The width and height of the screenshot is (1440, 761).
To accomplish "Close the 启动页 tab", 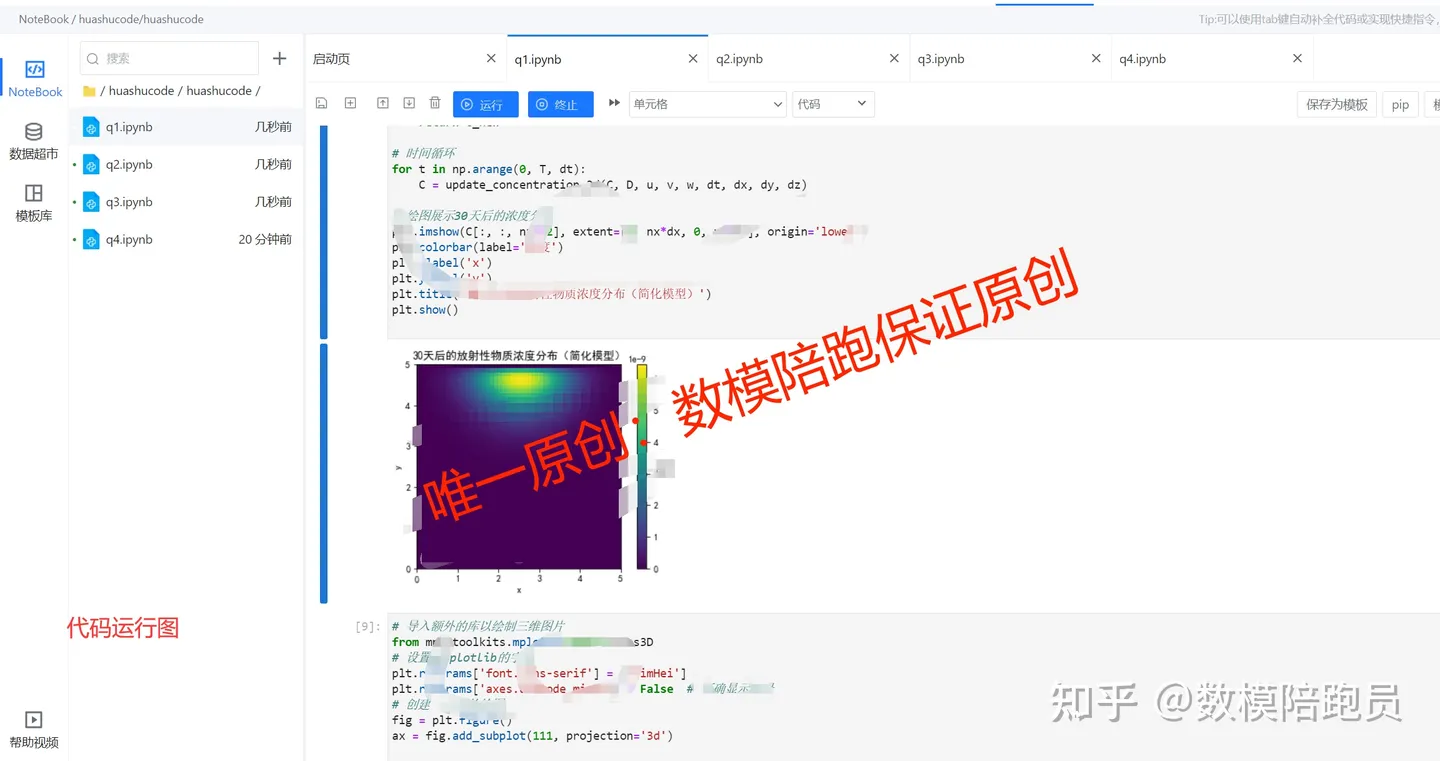I will tap(491, 59).
